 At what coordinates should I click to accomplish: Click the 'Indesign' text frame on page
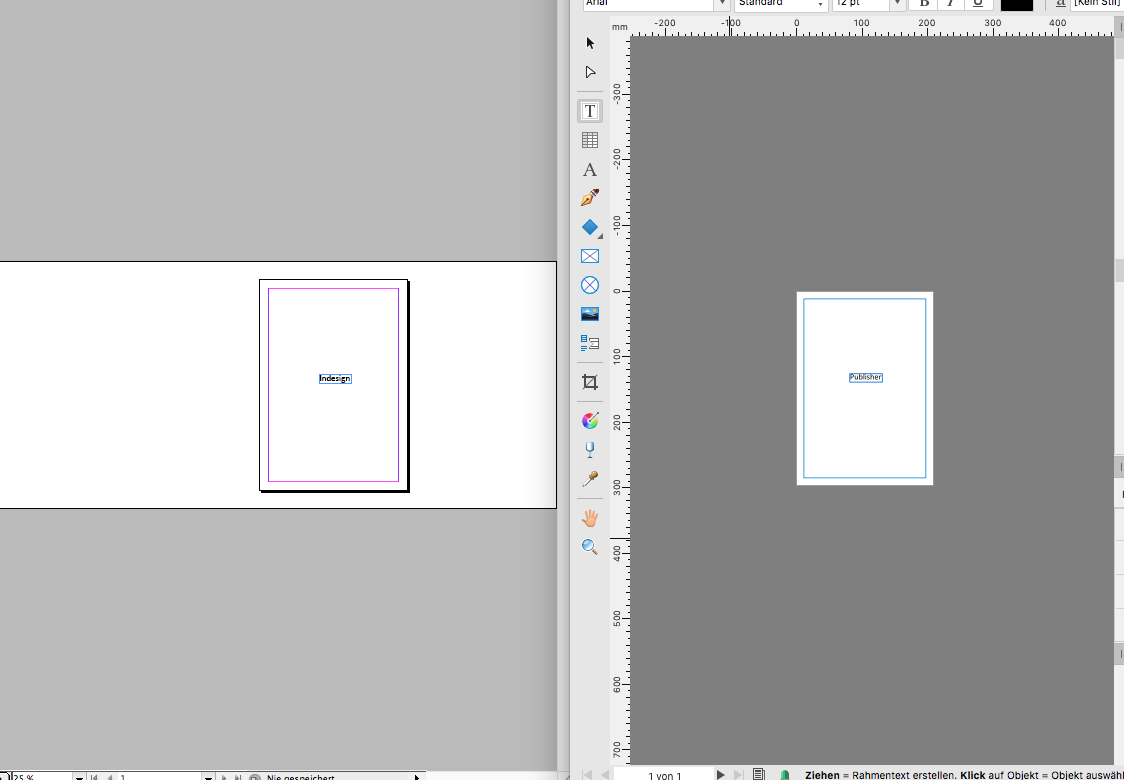[x=335, y=379]
